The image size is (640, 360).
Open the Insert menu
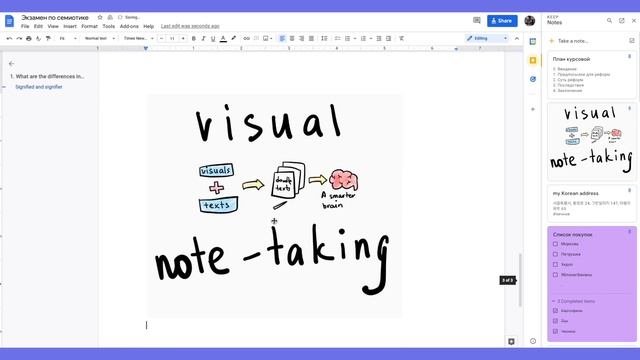click(70, 26)
